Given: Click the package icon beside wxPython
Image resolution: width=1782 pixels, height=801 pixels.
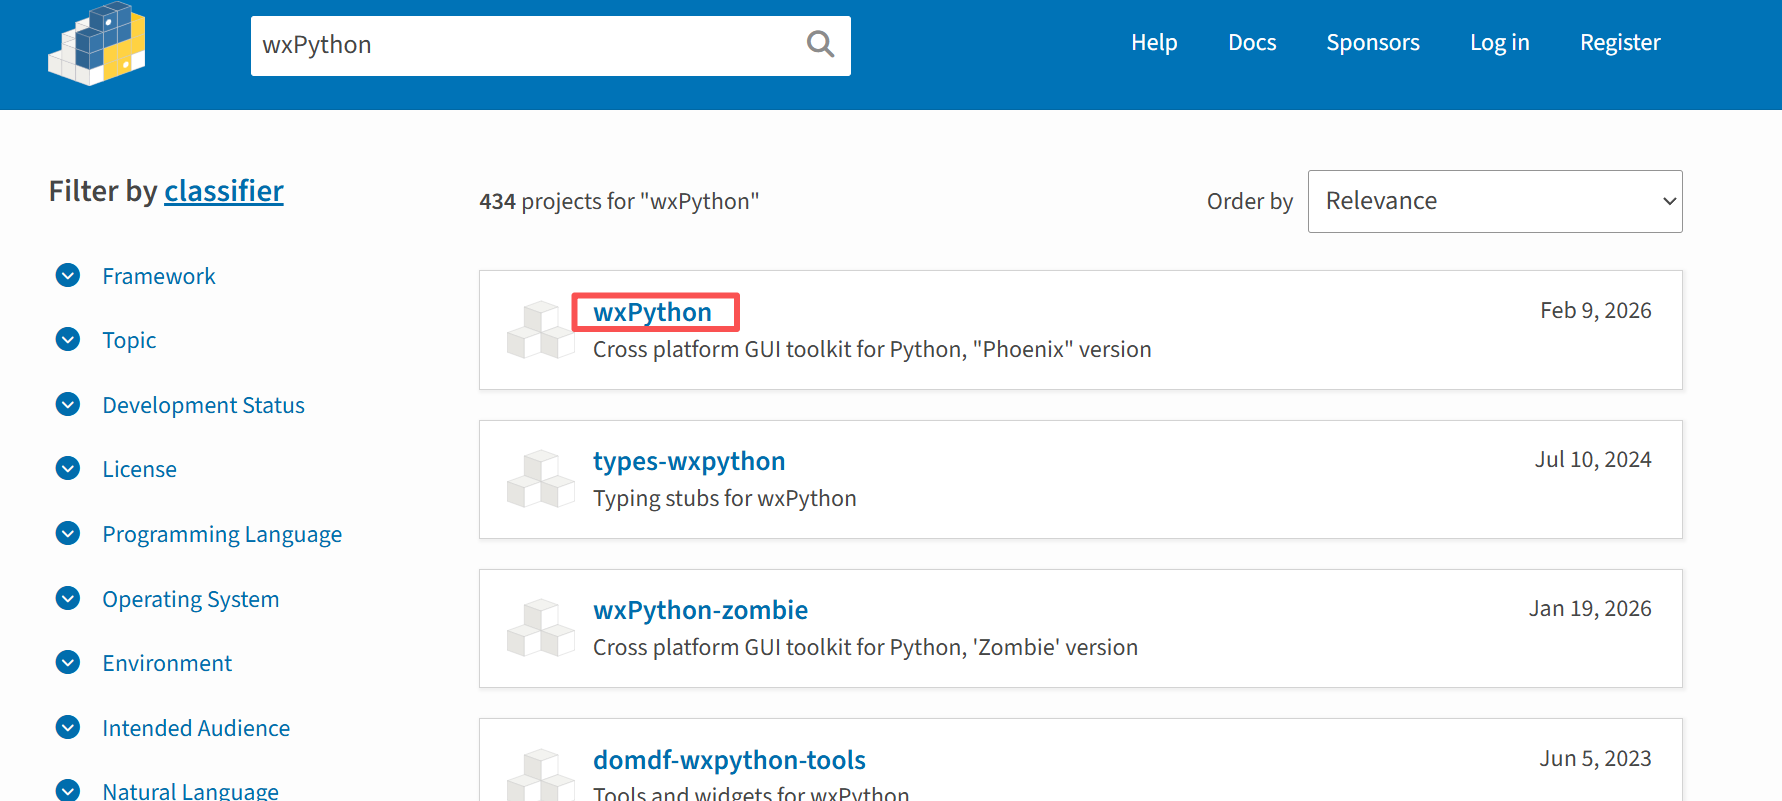Looking at the screenshot, I should click(x=540, y=330).
